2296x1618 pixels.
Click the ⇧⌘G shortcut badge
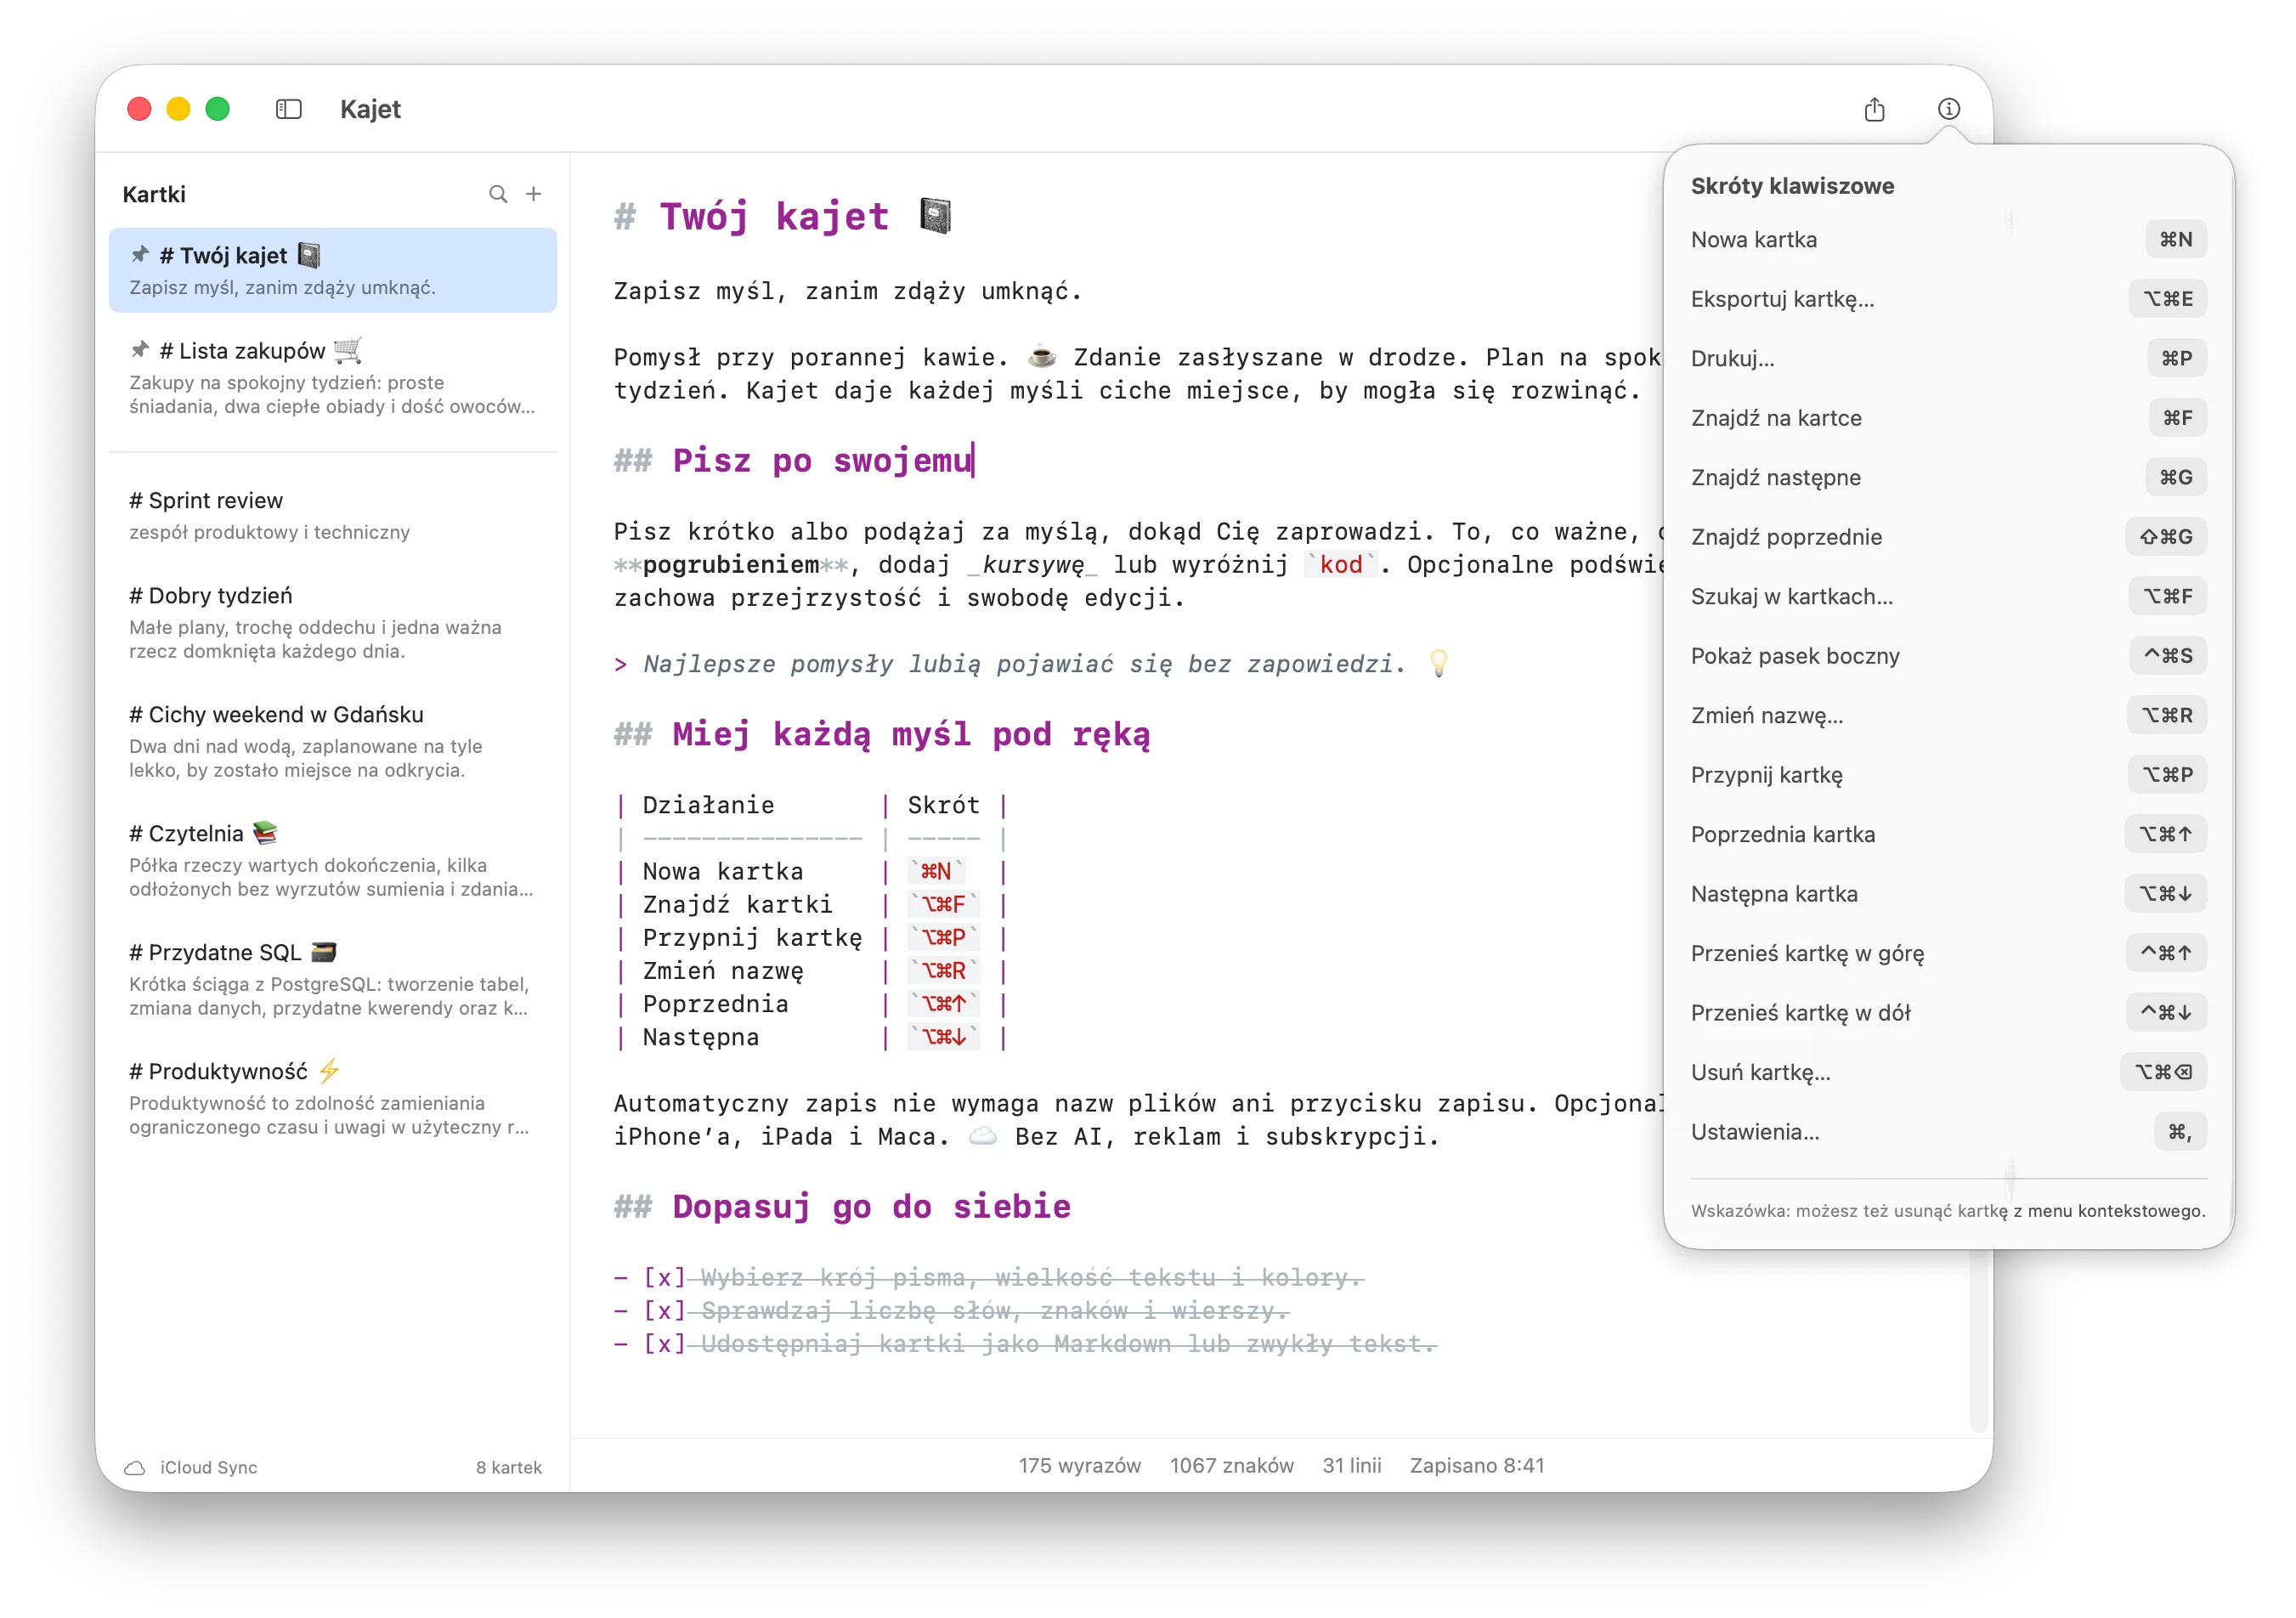pyautogui.click(x=2165, y=537)
